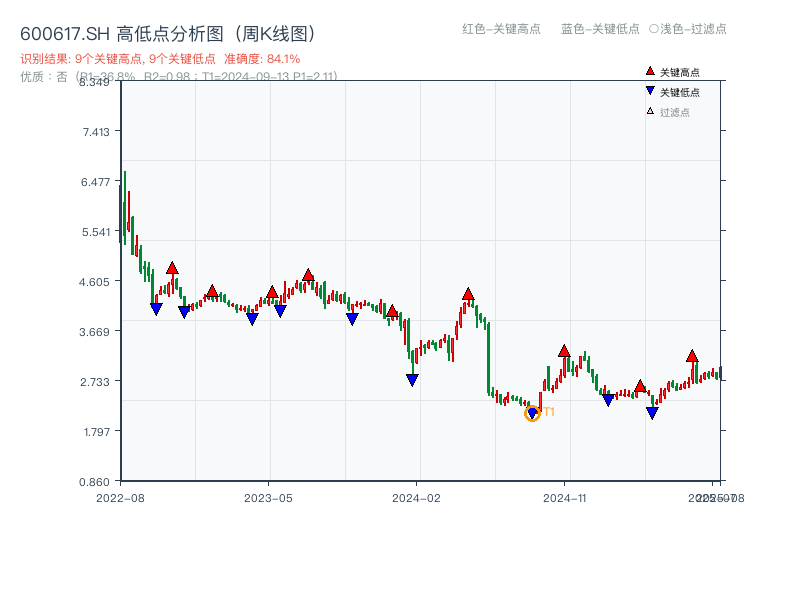The width and height of the screenshot is (800, 600).
Task: Toggle 过滤点 series via its legend label
Action: pos(675,112)
